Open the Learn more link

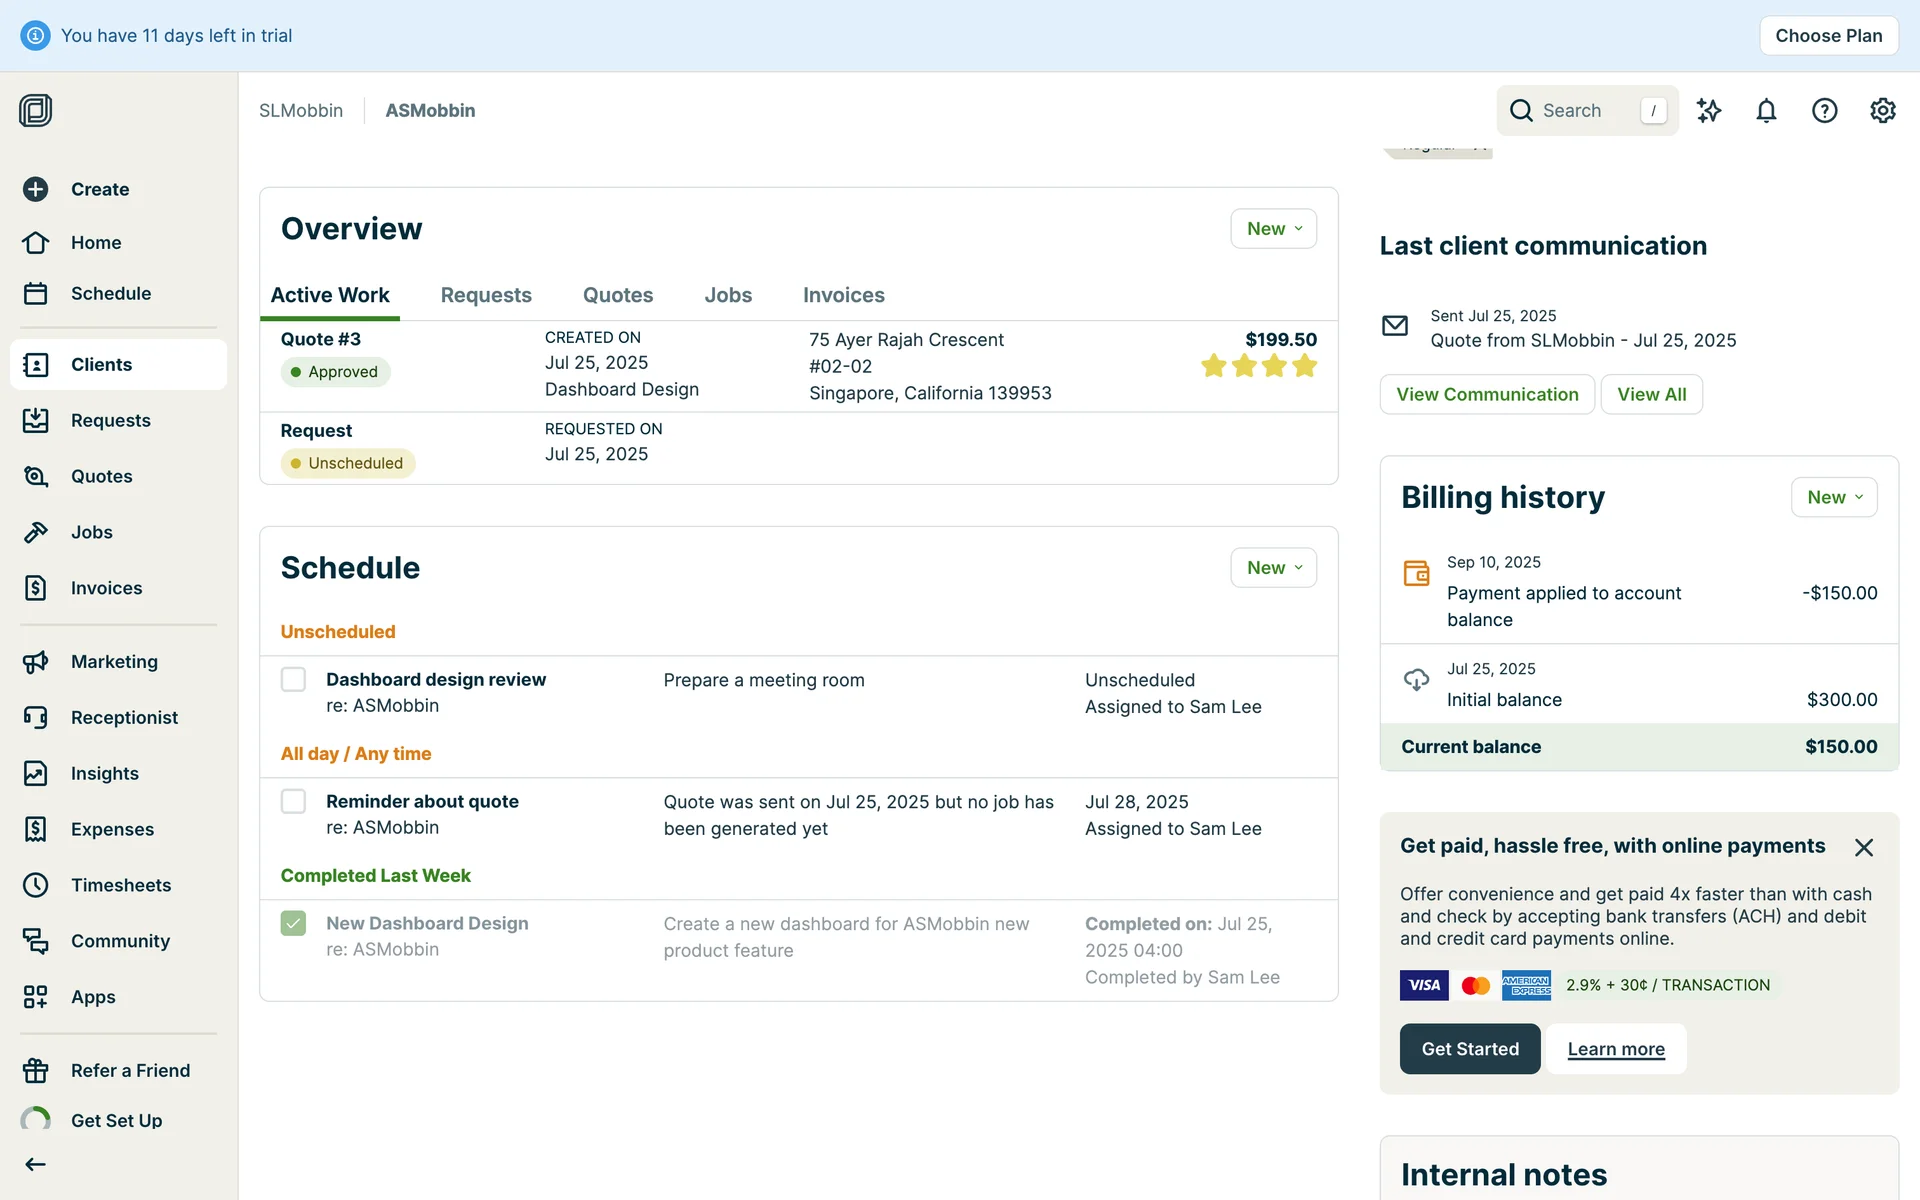pyautogui.click(x=1615, y=1049)
